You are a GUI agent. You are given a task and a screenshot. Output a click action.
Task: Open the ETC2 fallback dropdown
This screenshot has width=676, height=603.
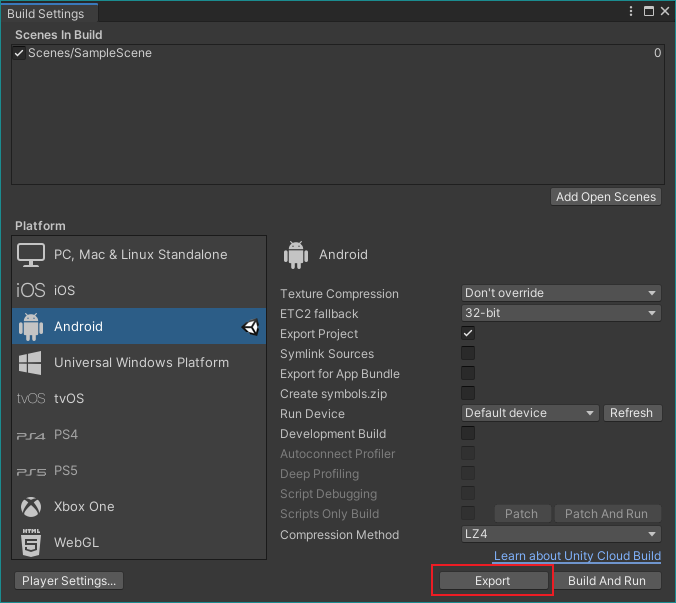point(561,313)
